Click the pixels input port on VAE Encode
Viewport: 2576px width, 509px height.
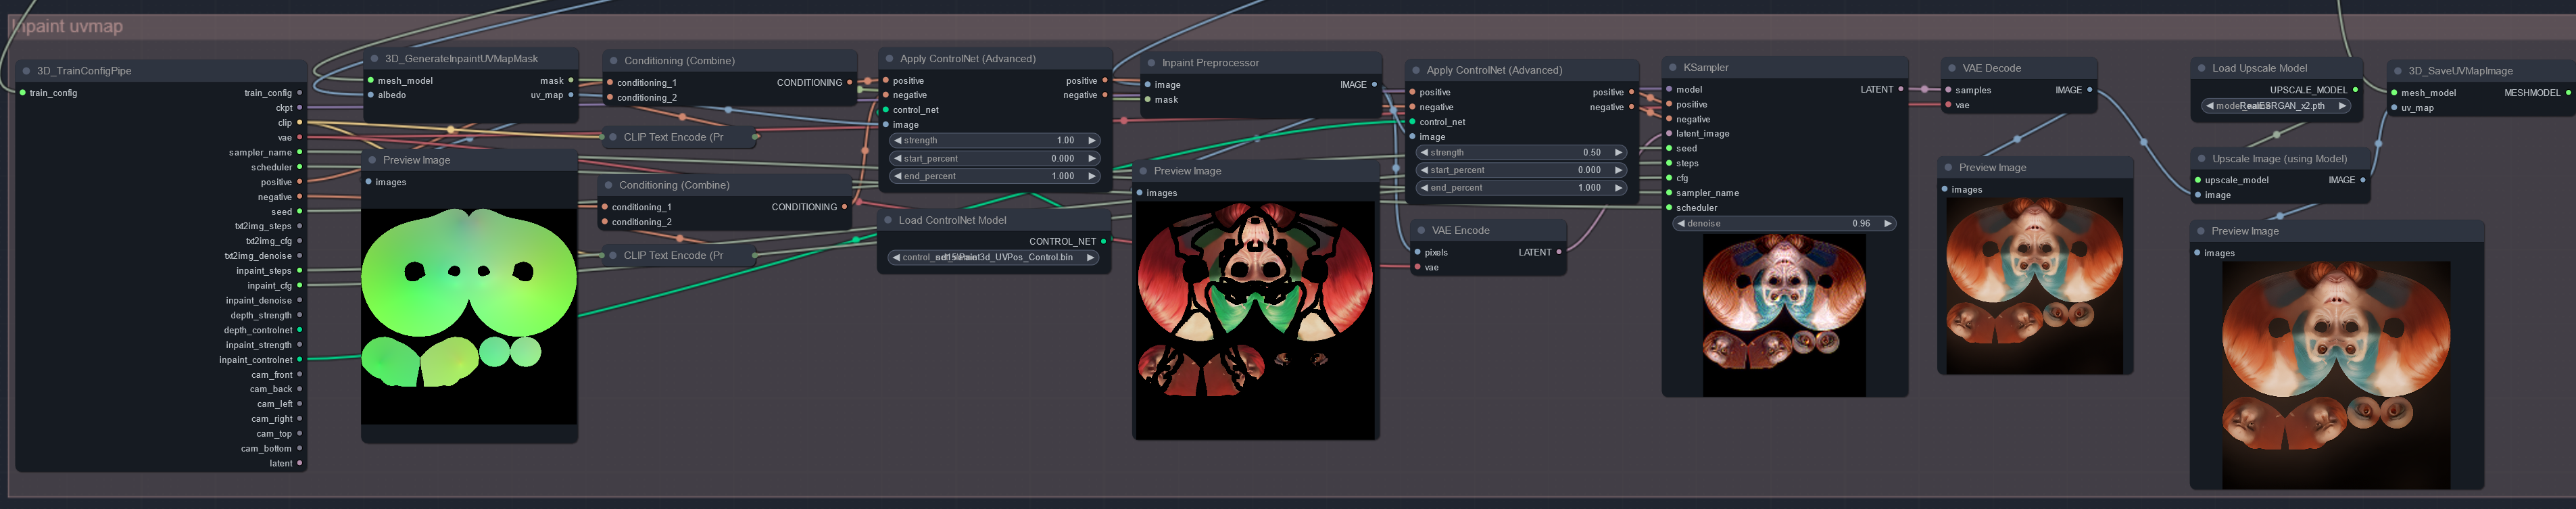tap(1418, 252)
